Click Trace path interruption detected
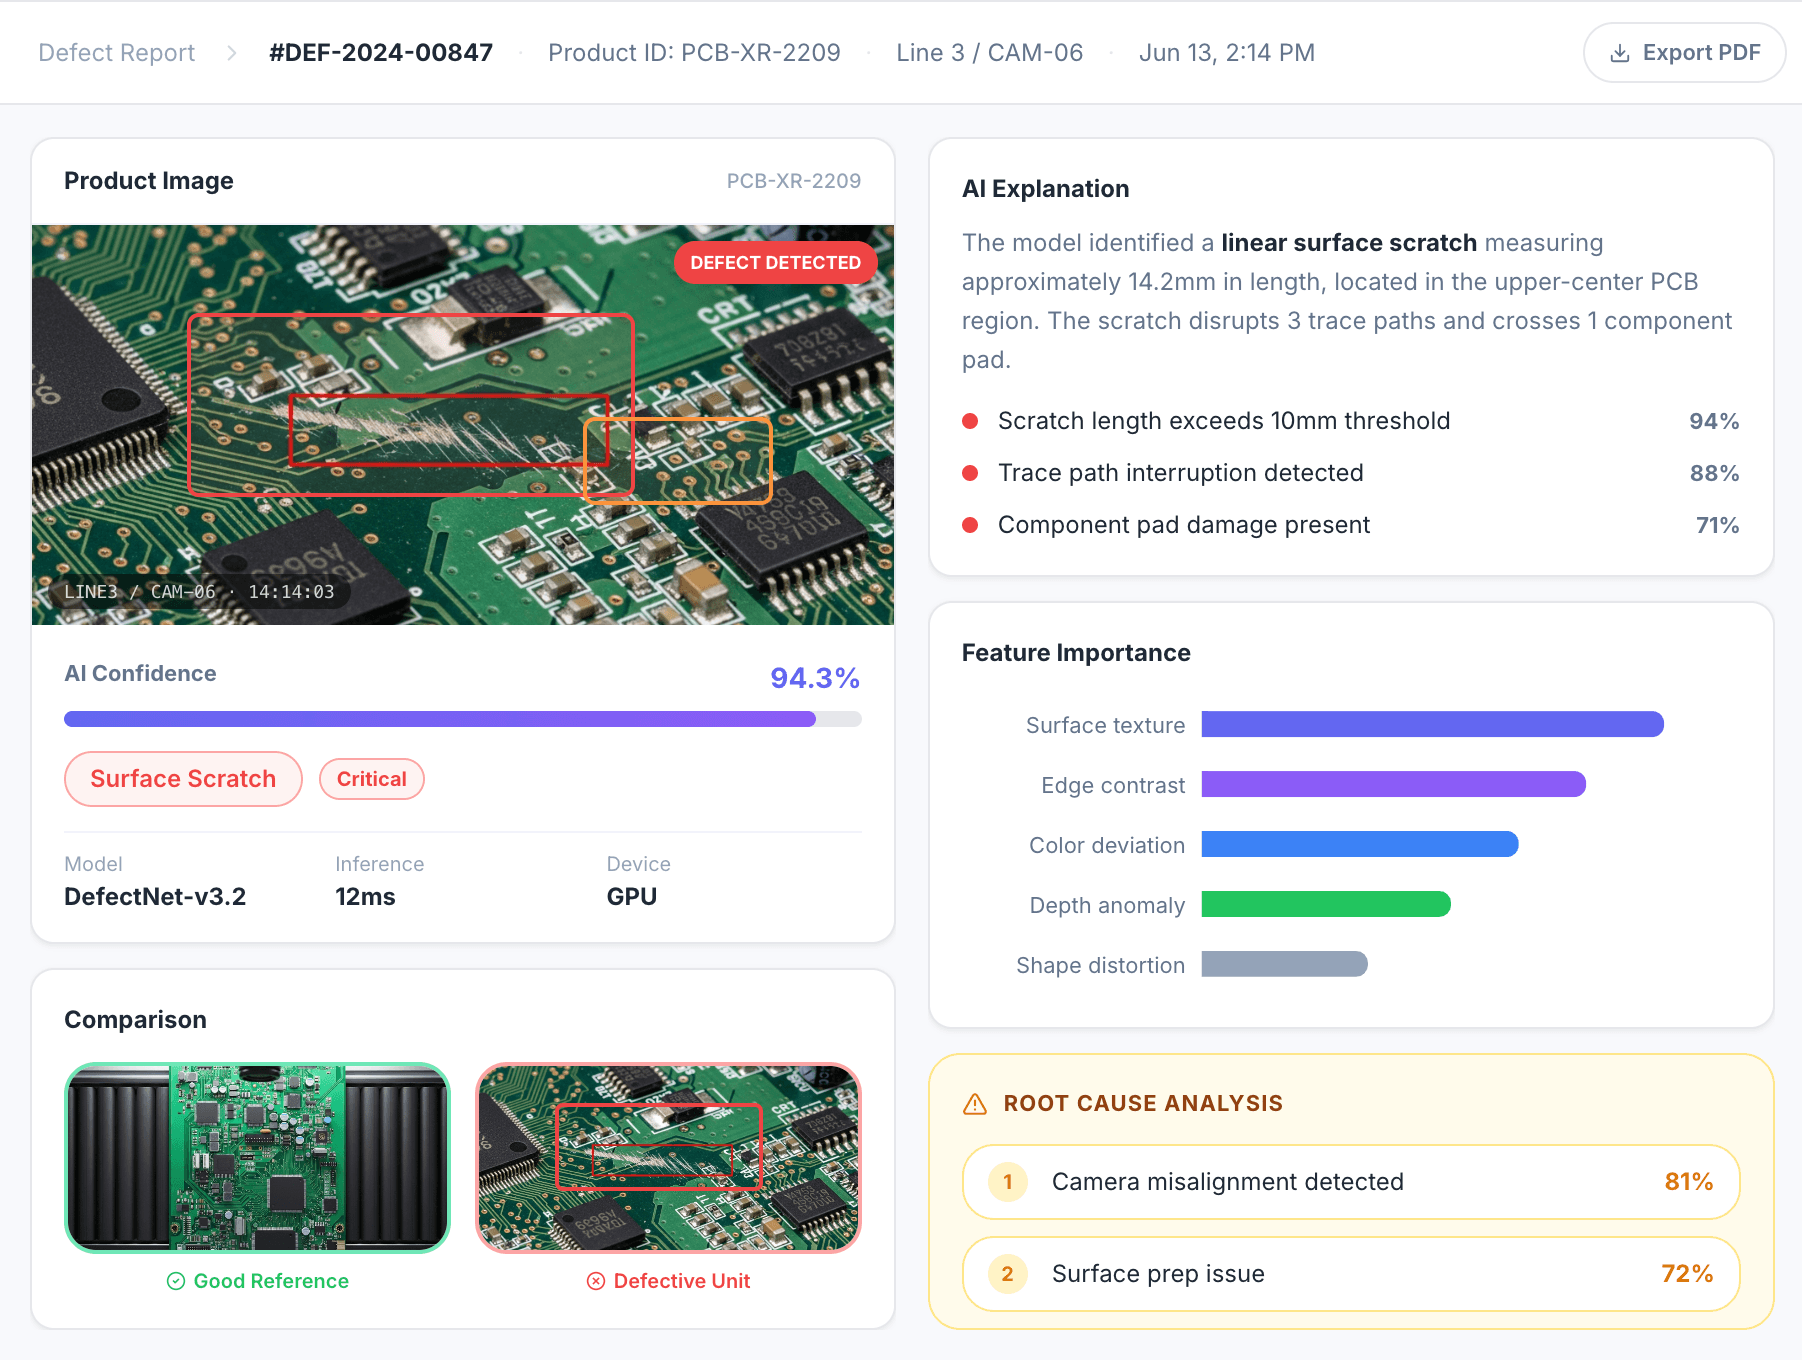 1181,473
